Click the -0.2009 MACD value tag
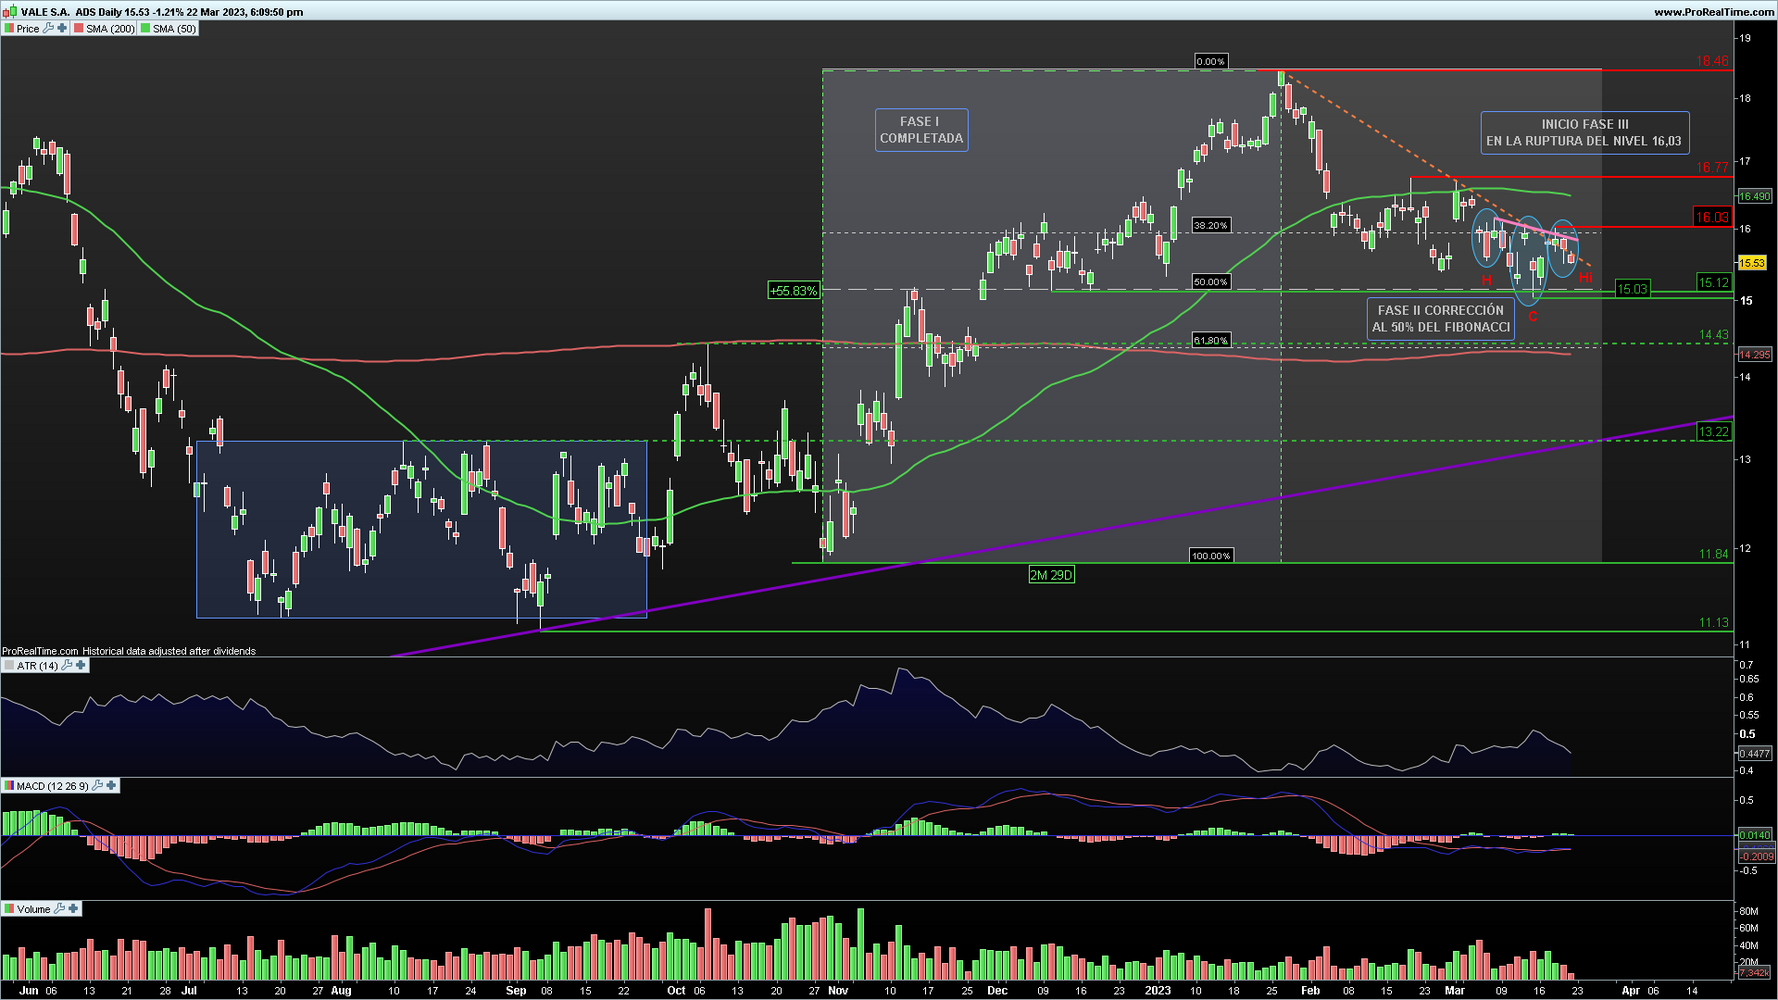The width and height of the screenshot is (1778, 1000). tap(1756, 857)
